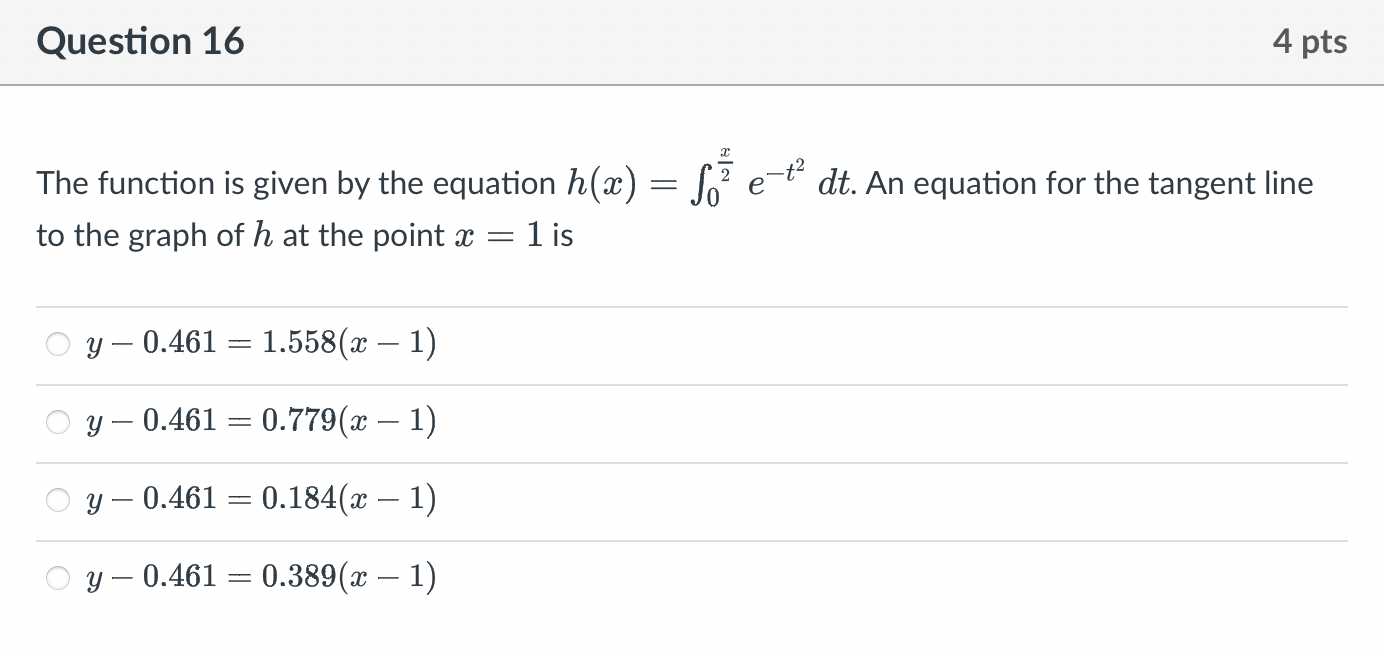Click the dt in the integral

pyautogui.click(x=835, y=184)
